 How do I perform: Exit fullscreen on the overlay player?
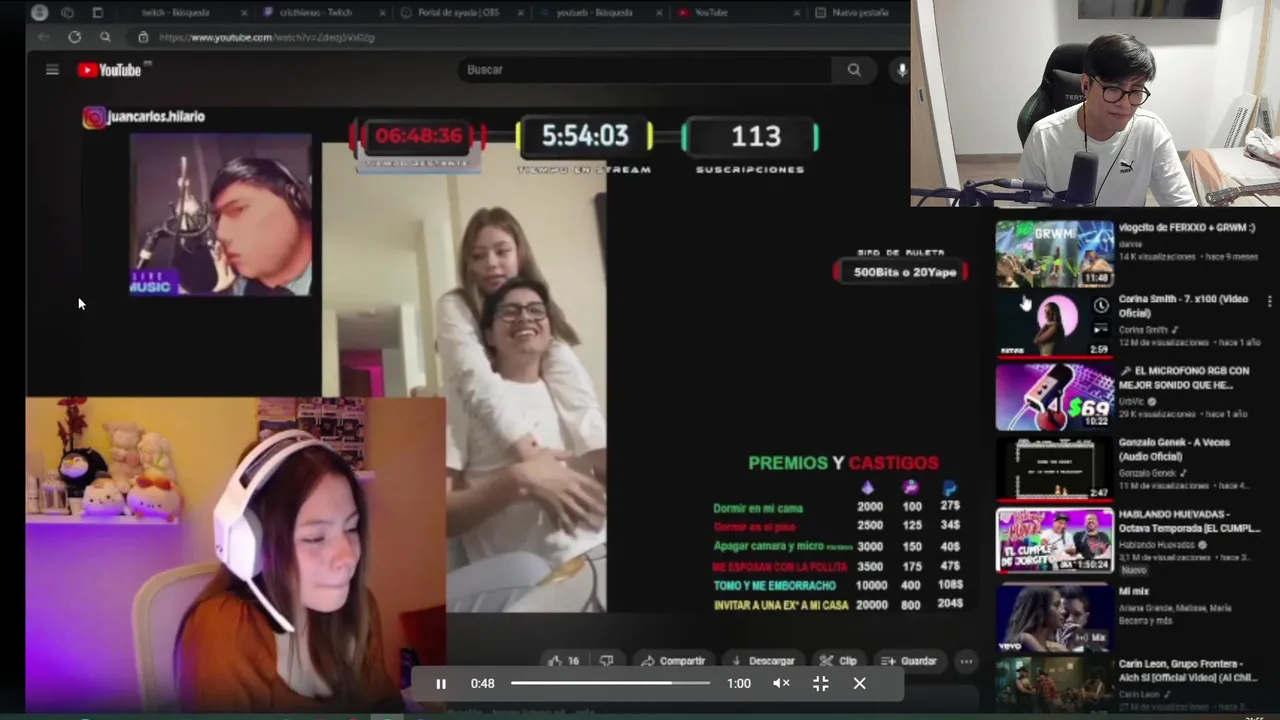pos(820,684)
